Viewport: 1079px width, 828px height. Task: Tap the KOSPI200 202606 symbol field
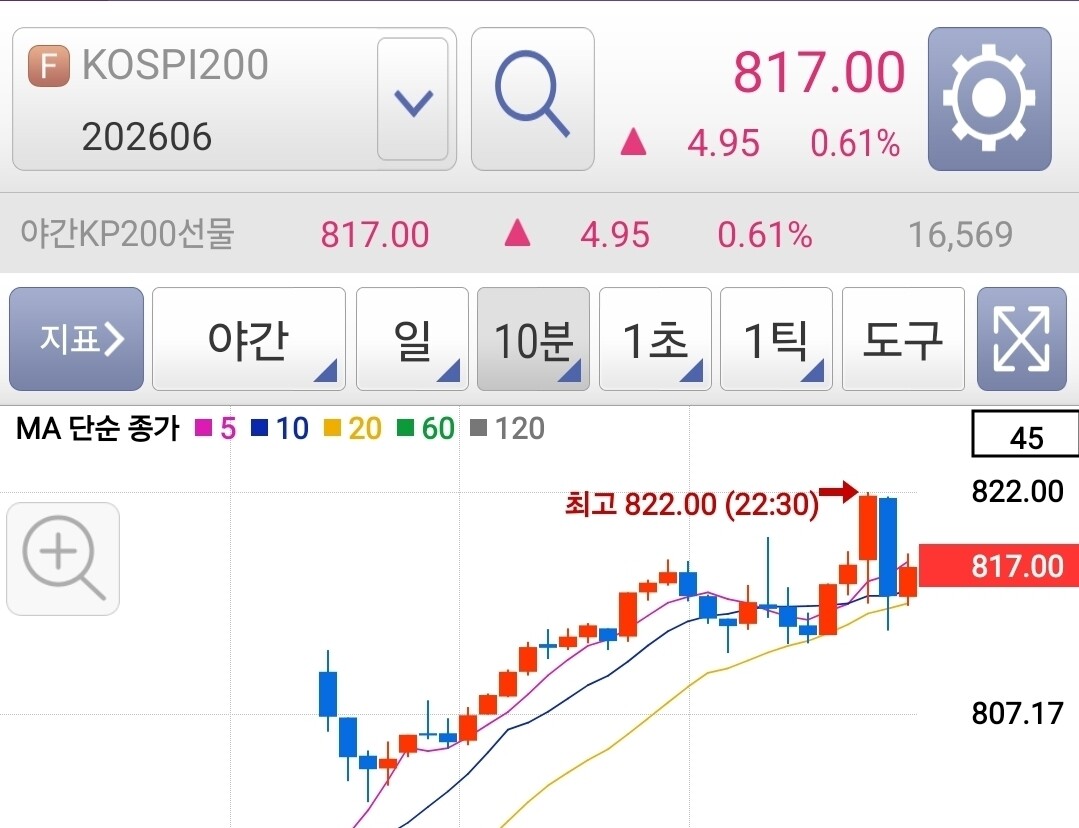(234, 99)
